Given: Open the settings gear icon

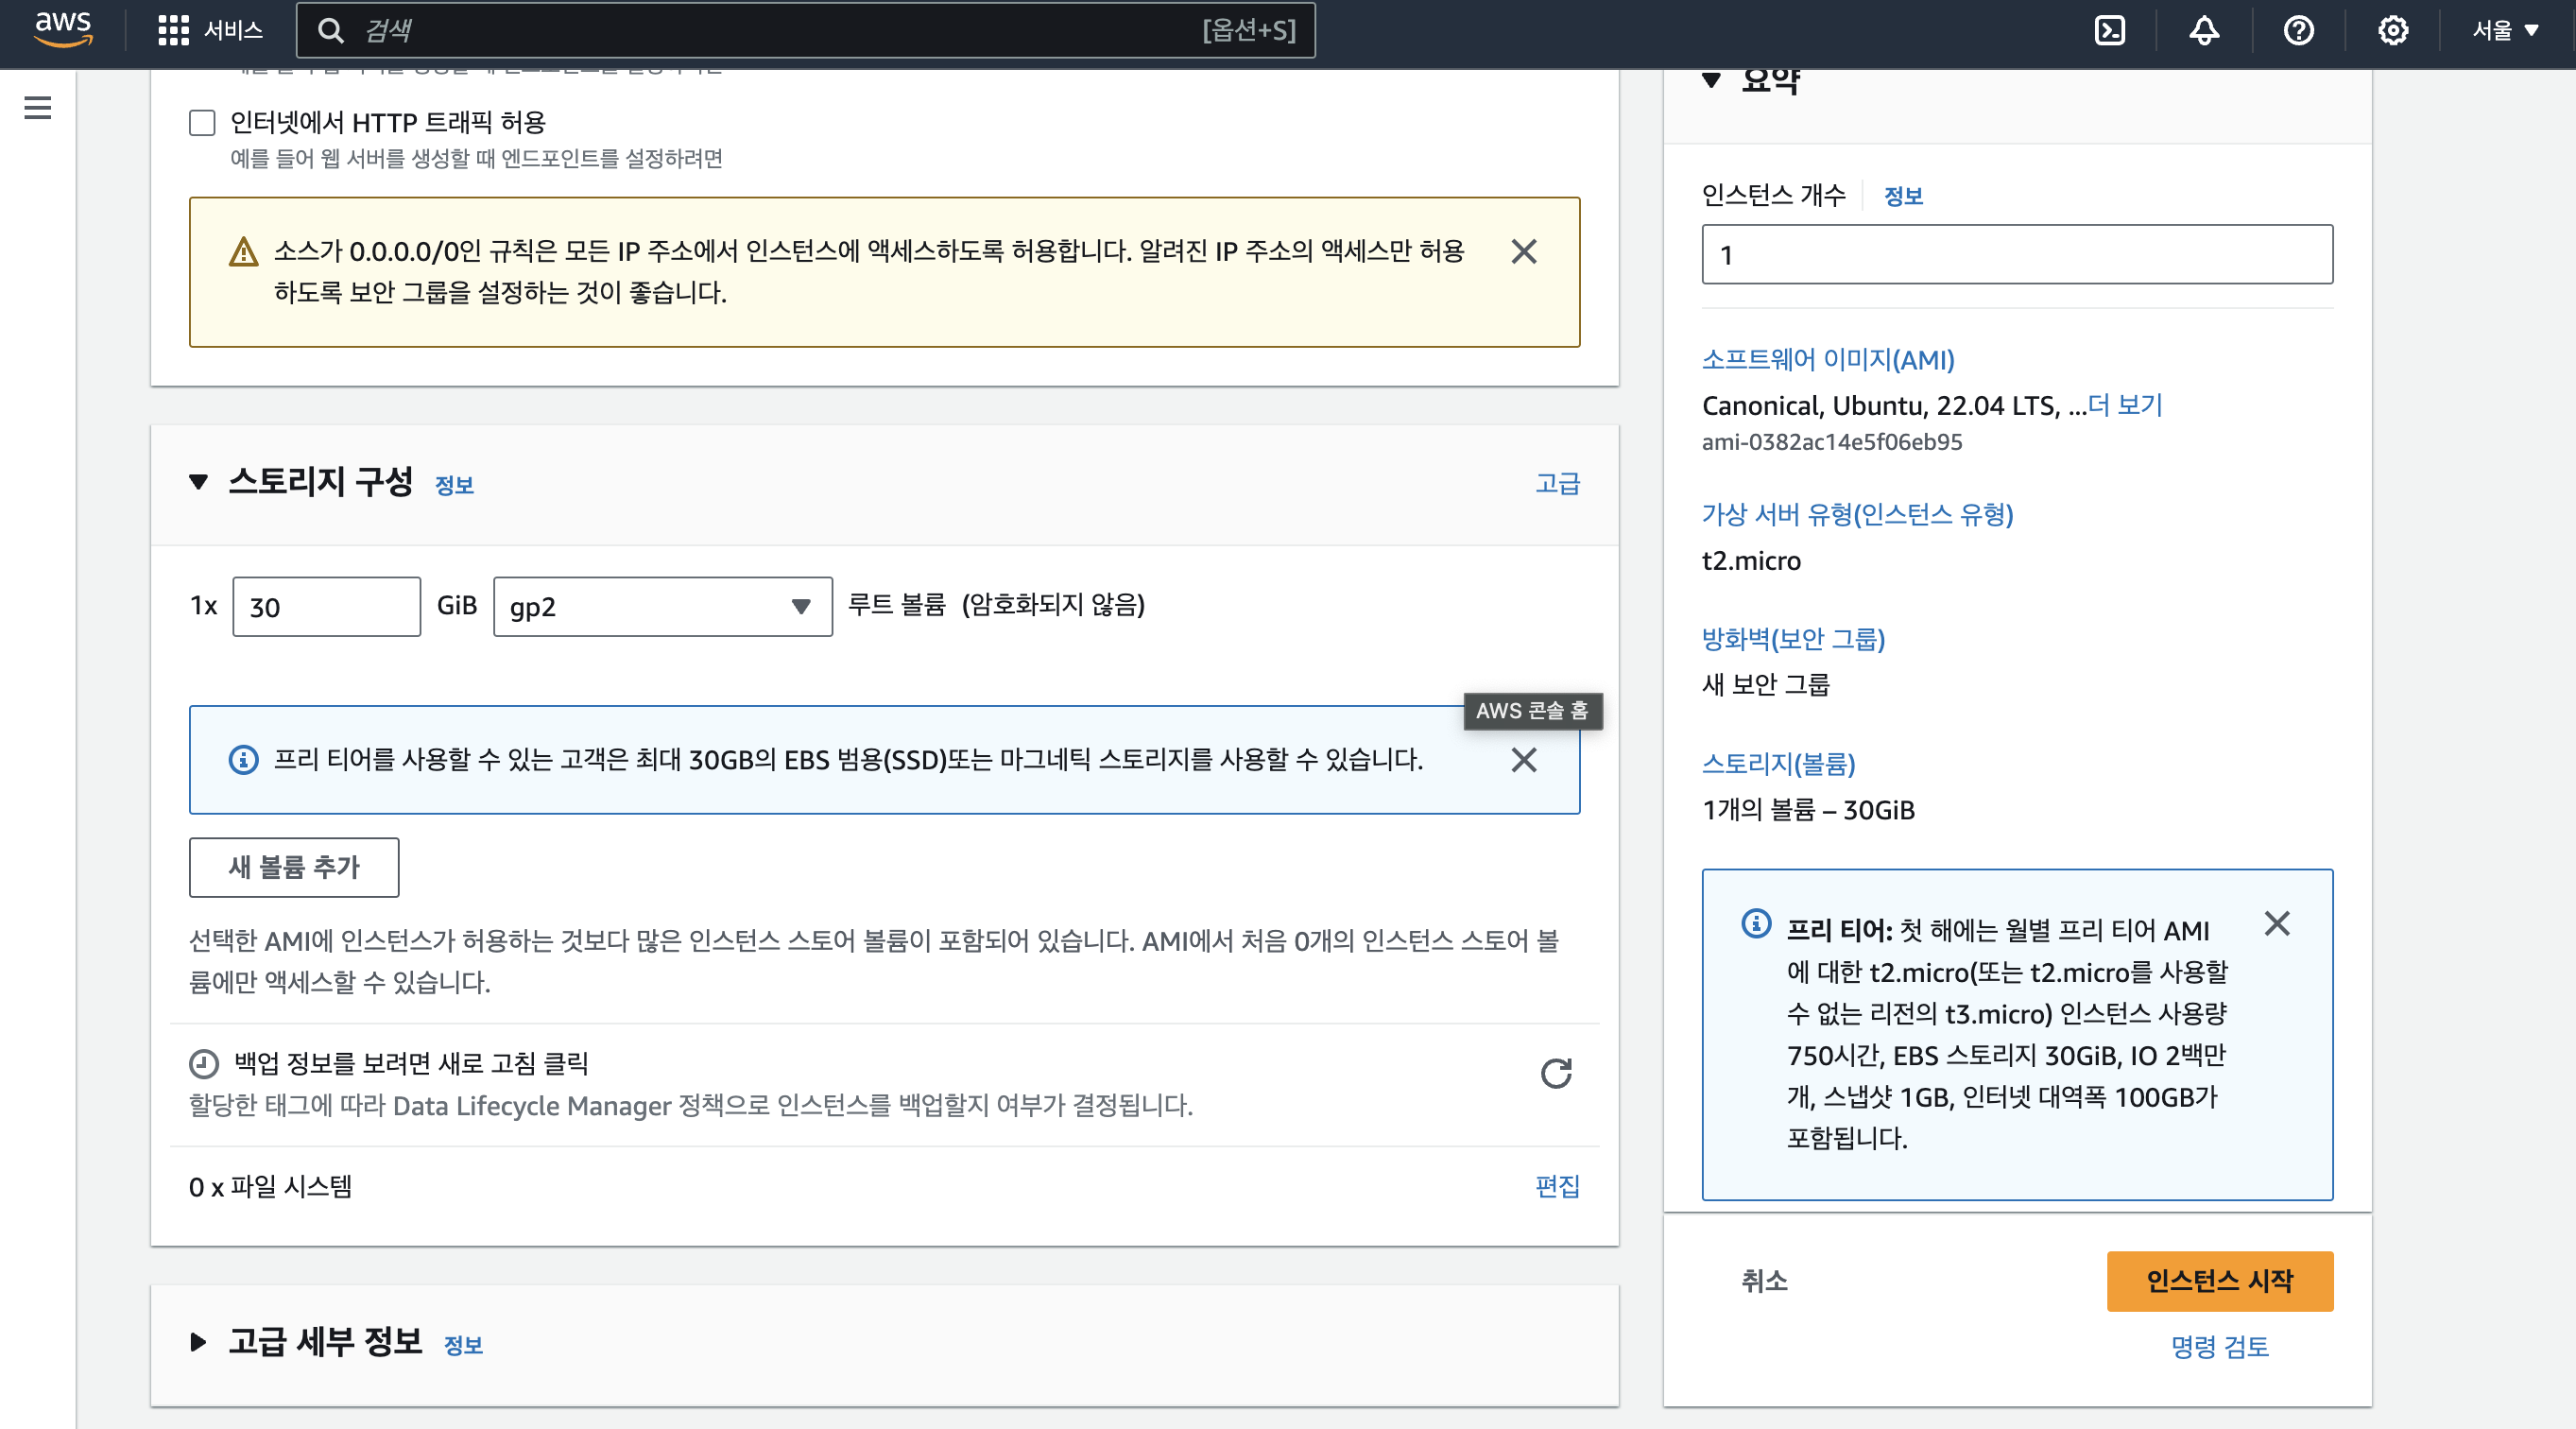Looking at the screenshot, I should click(2392, 30).
